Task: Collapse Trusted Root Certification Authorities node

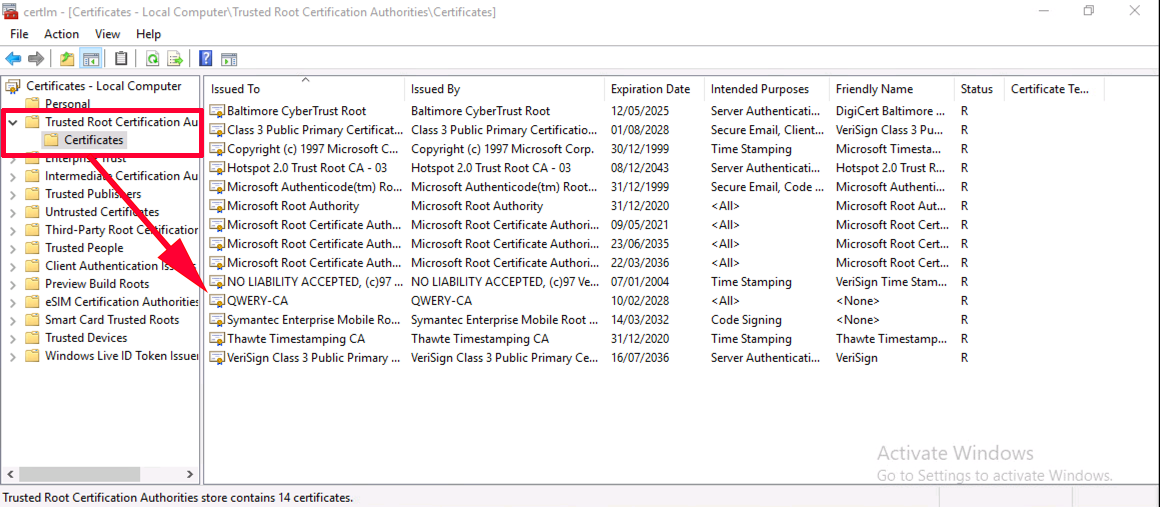Action: click(13, 121)
